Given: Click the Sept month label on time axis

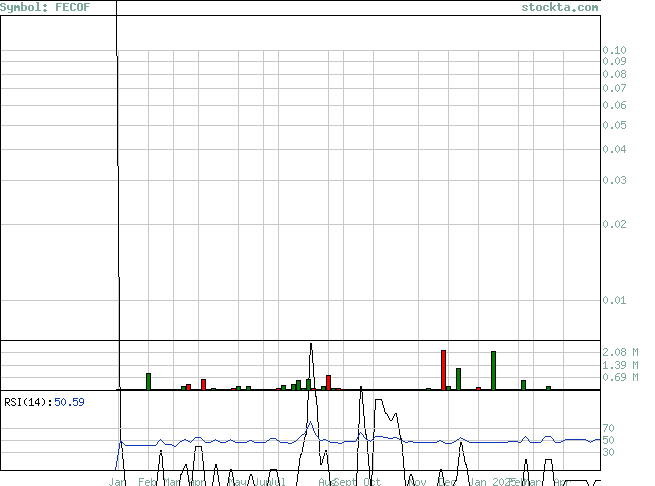Looking at the screenshot, I should pos(345,482).
